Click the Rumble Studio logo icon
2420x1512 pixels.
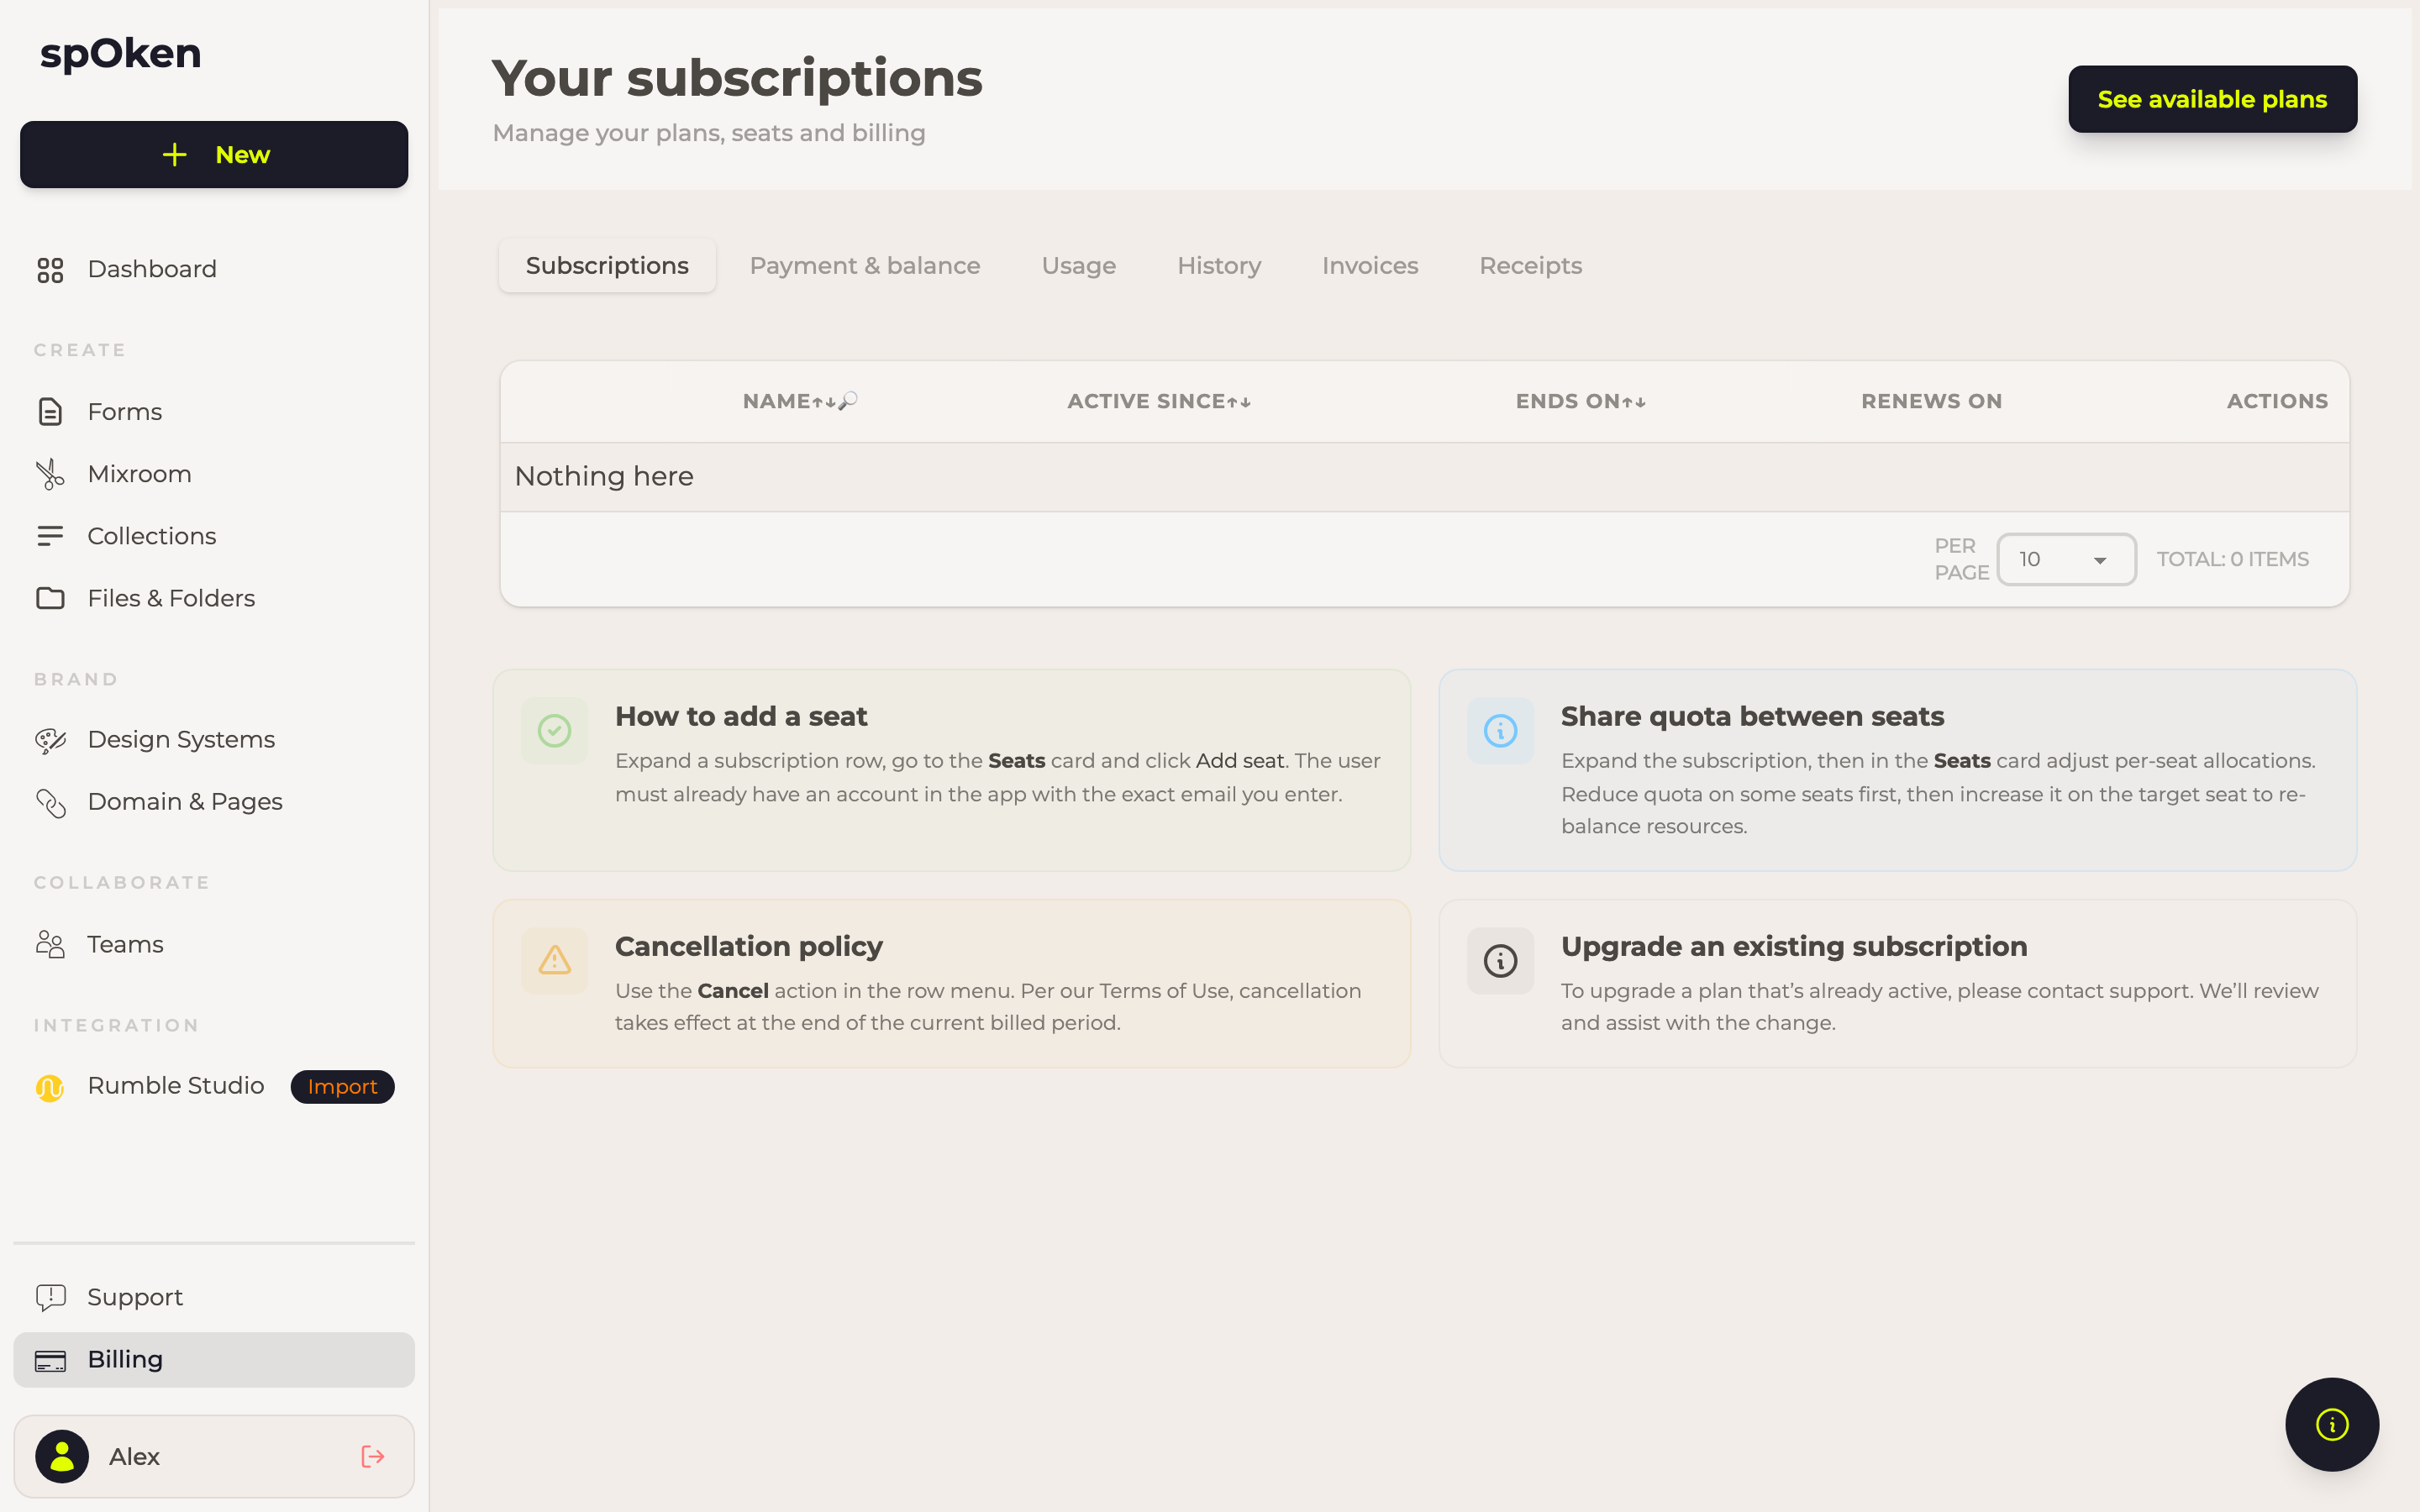pos(50,1087)
